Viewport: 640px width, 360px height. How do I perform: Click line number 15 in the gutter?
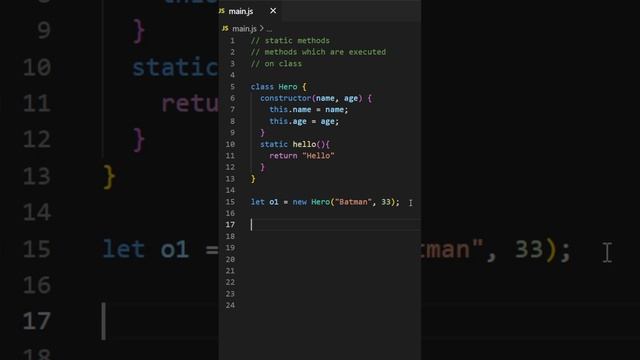click(x=230, y=202)
